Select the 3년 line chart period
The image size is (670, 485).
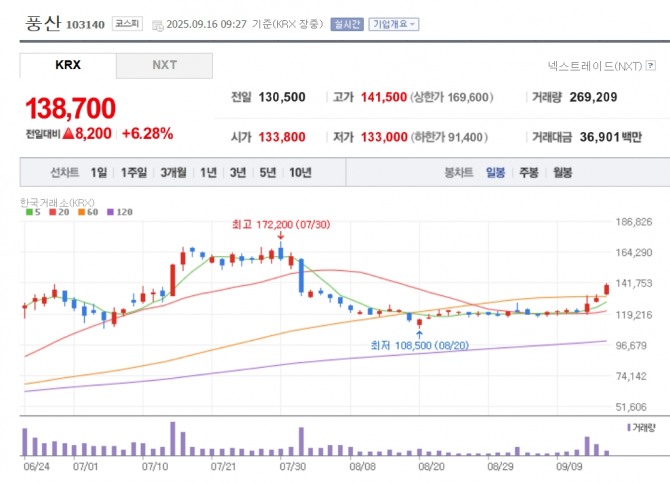(238, 172)
